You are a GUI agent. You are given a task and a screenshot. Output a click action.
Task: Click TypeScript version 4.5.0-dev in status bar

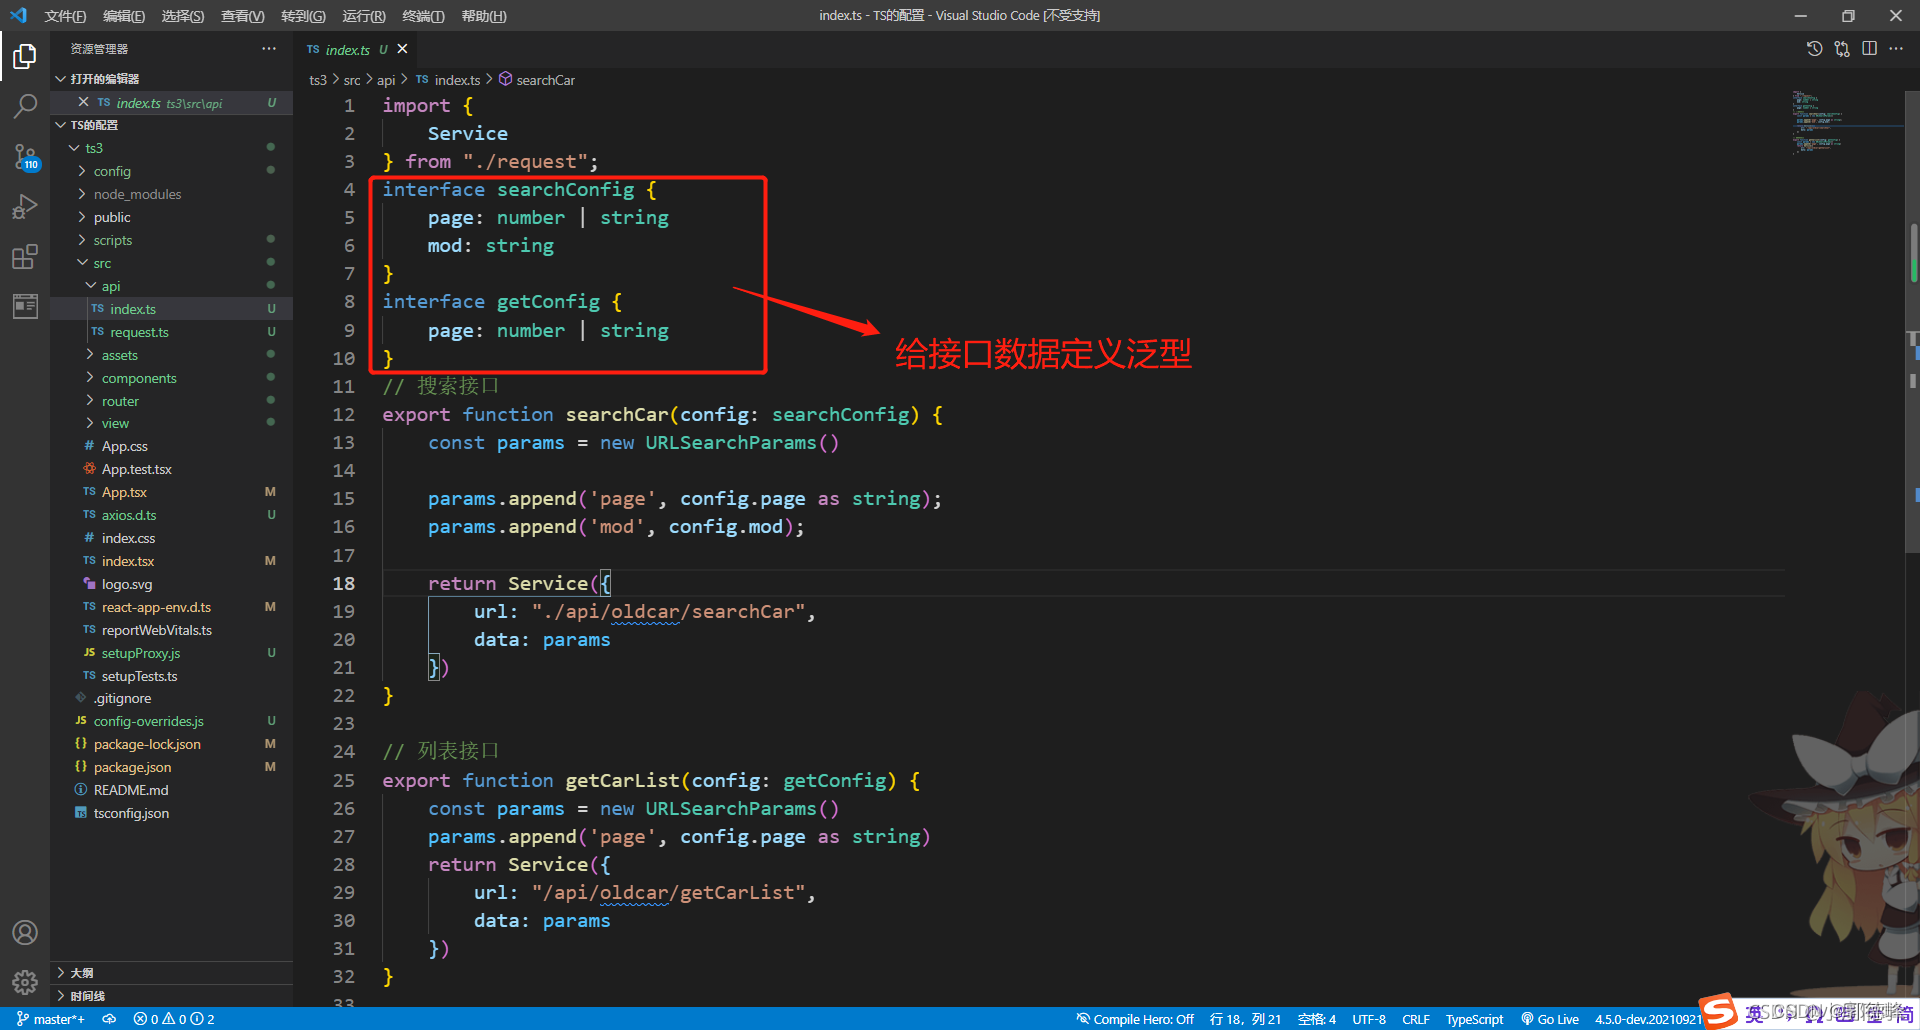pyautogui.click(x=1647, y=1019)
